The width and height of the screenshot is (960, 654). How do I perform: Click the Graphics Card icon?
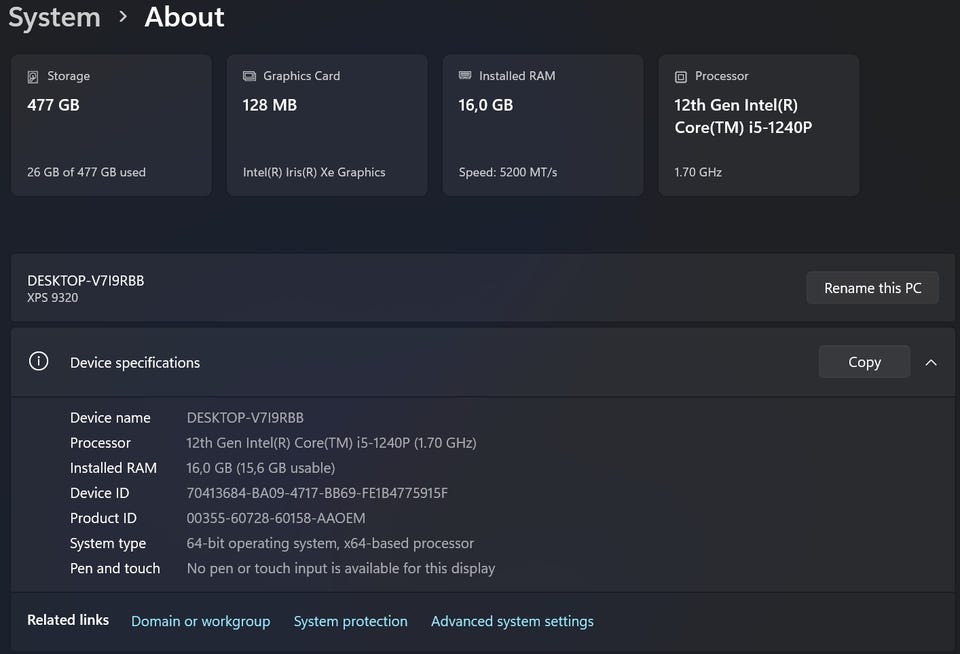[249, 76]
